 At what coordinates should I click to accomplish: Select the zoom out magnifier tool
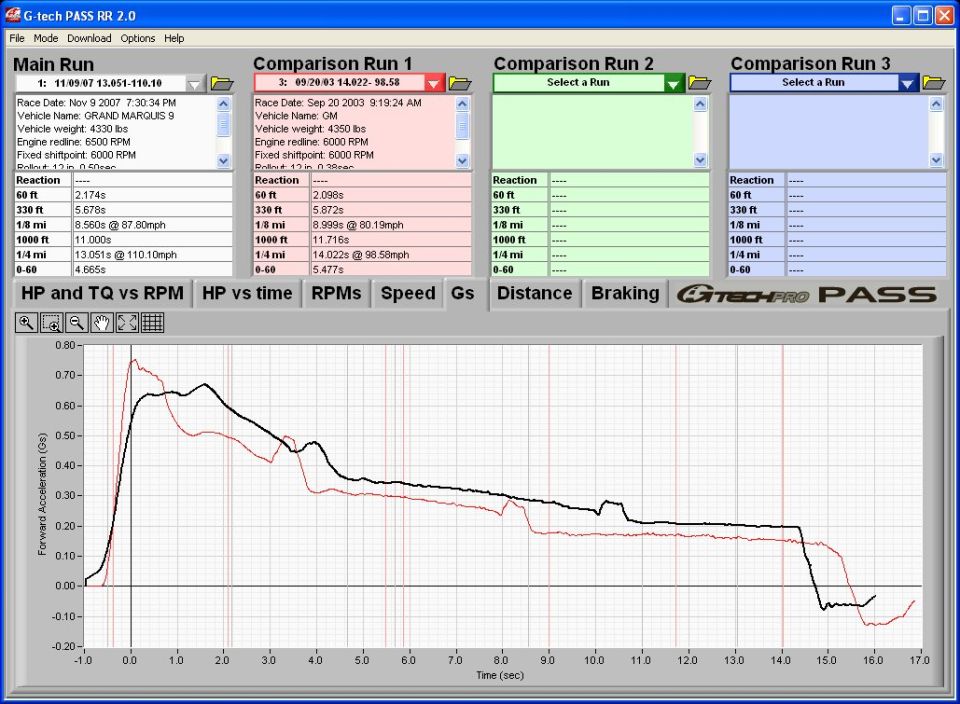(77, 323)
